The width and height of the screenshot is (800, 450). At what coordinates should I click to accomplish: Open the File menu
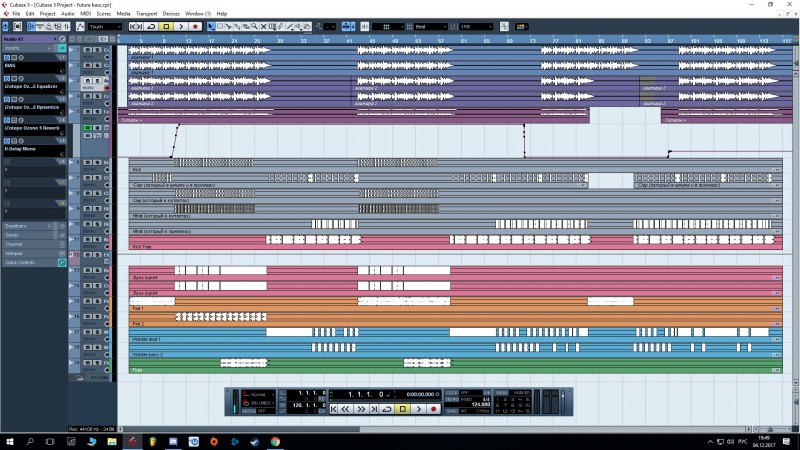(x=16, y=14)
